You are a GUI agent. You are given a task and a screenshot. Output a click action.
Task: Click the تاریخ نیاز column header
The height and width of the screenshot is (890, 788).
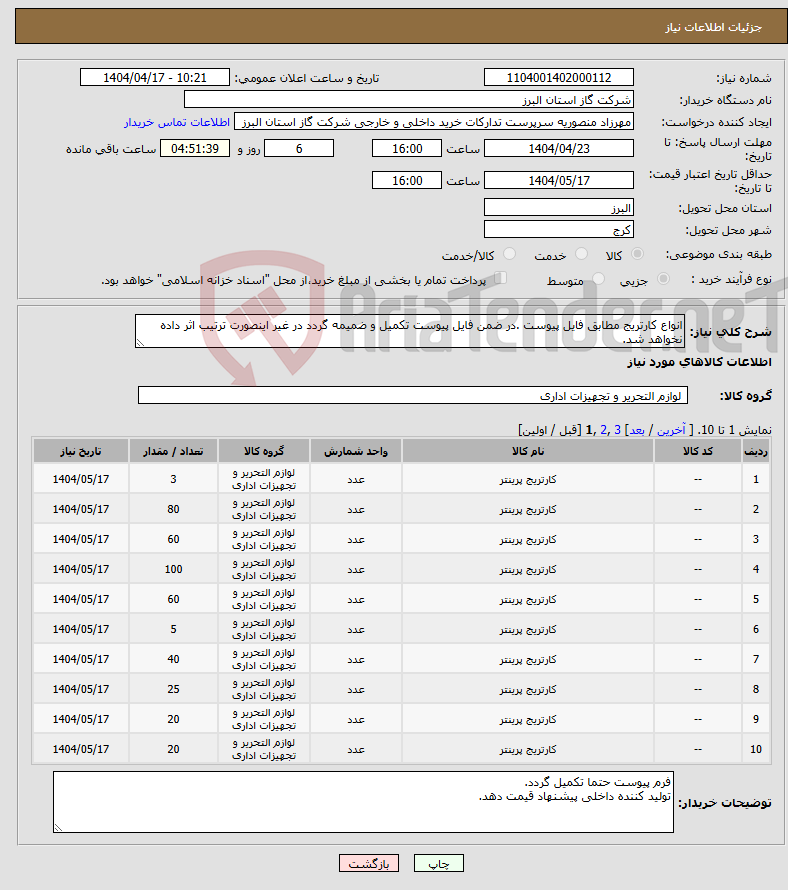click(x=81, y=451)
